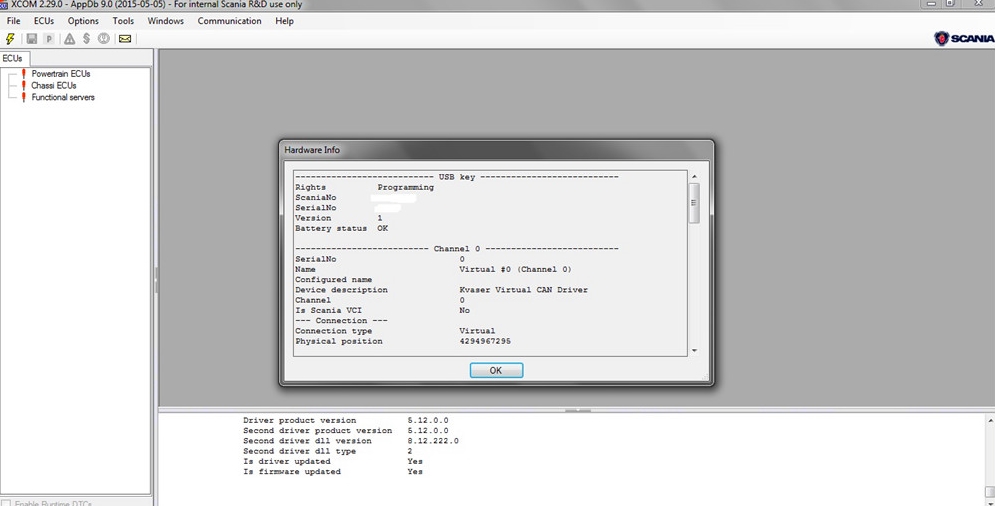Viewport: 995px width, 506px height.
Task: Click the Scania logo at top right
Action: tap(964, 39)
